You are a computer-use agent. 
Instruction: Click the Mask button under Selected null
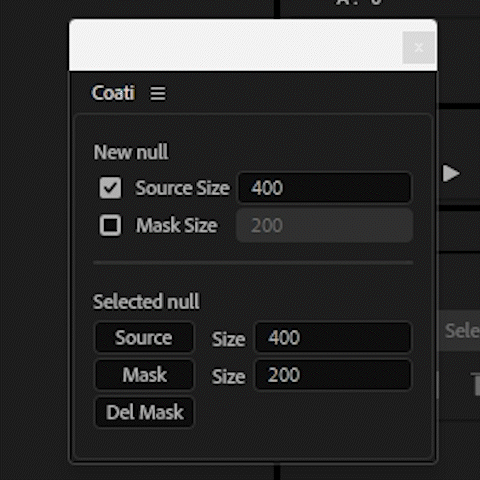tap(144, 375)
